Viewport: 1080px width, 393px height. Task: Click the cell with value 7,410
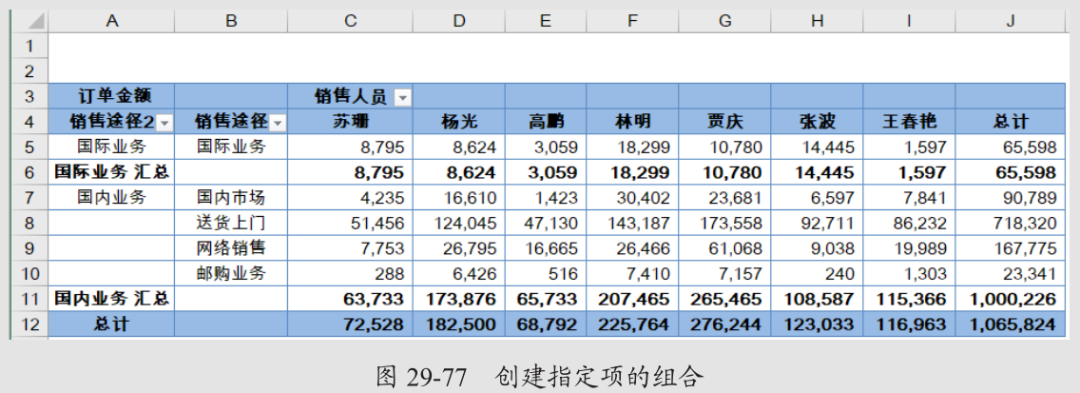(x=632, y=273)
